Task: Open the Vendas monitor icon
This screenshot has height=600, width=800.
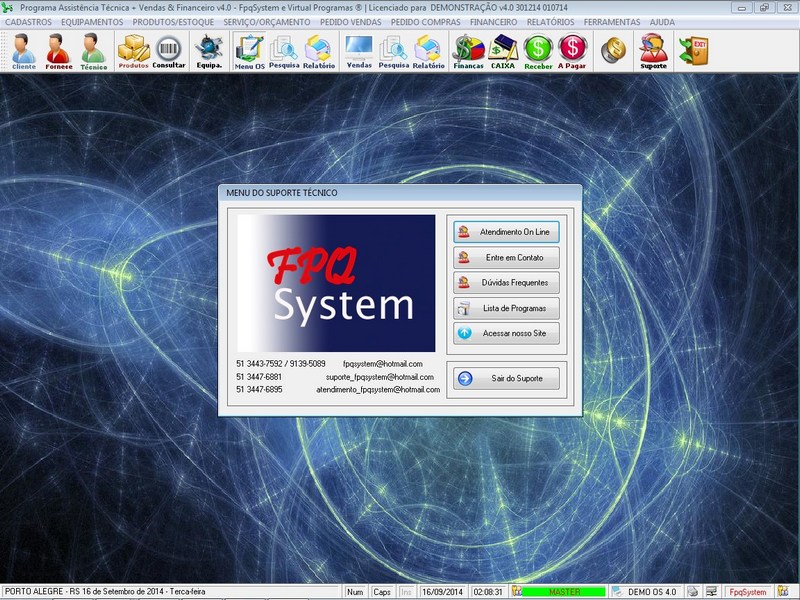Action: tap(359, 51)
